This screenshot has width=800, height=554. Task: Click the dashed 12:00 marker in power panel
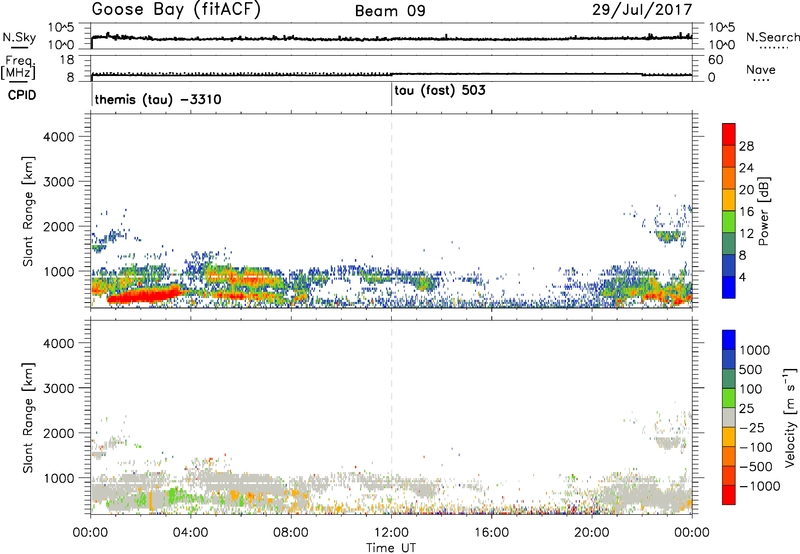[x=391, y=211]
